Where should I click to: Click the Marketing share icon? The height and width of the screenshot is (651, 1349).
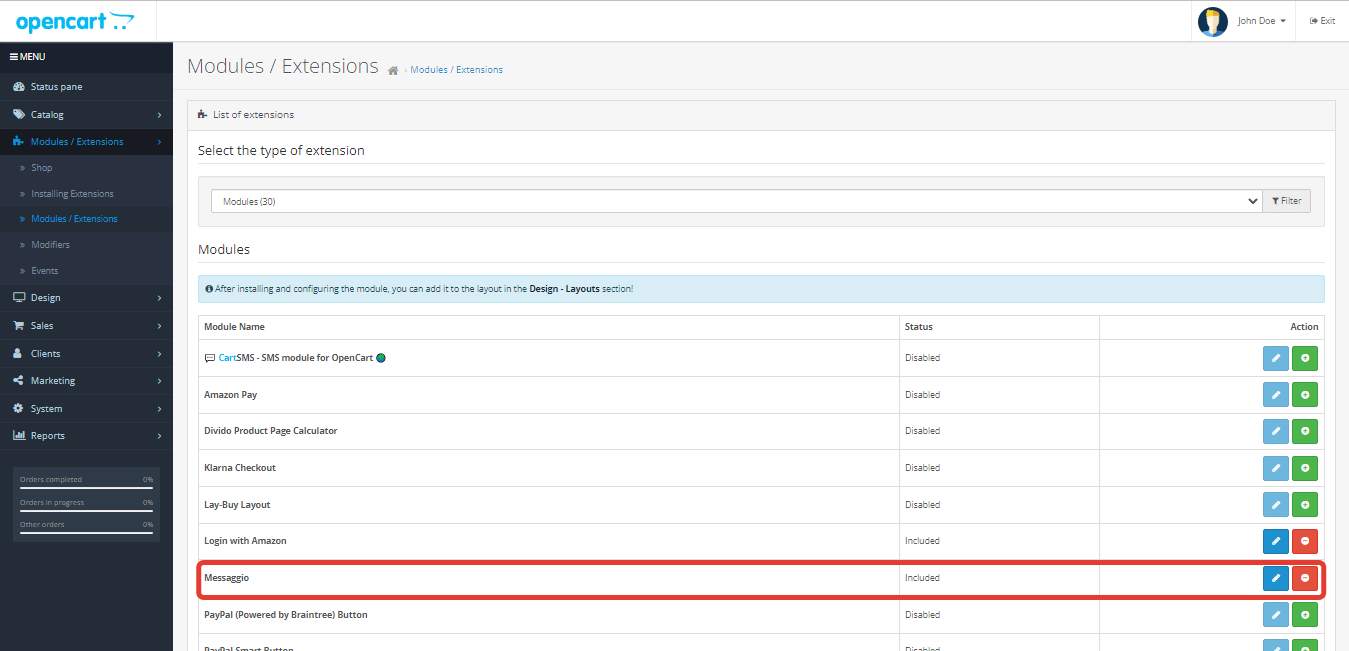click(19, 381)
